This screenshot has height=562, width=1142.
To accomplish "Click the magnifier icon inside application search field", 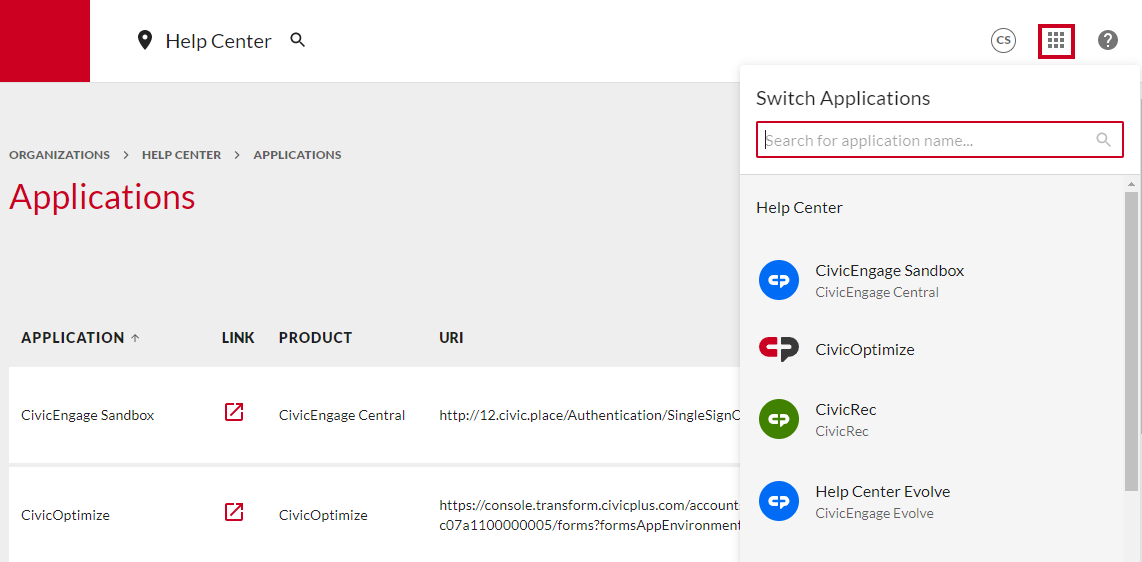I will [x=1104, y=140].
